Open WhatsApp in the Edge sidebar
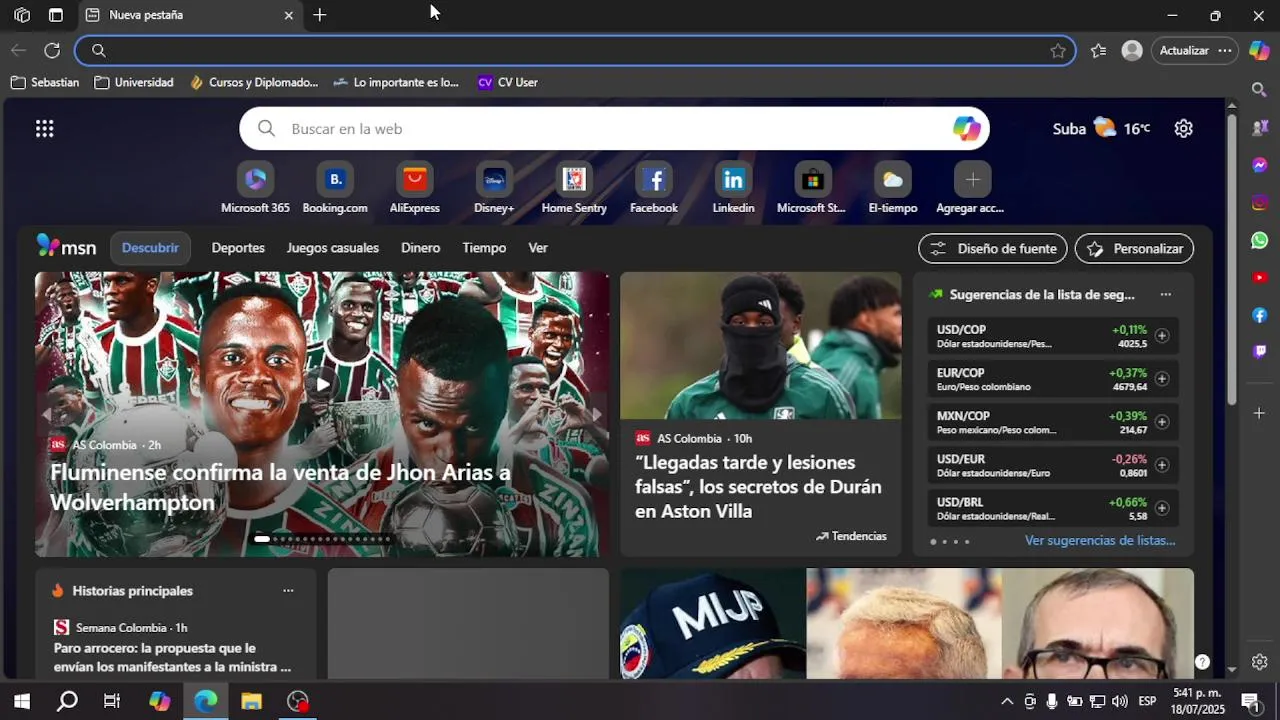Viewport: 1280px width, 720px height. pos(1259,240)
